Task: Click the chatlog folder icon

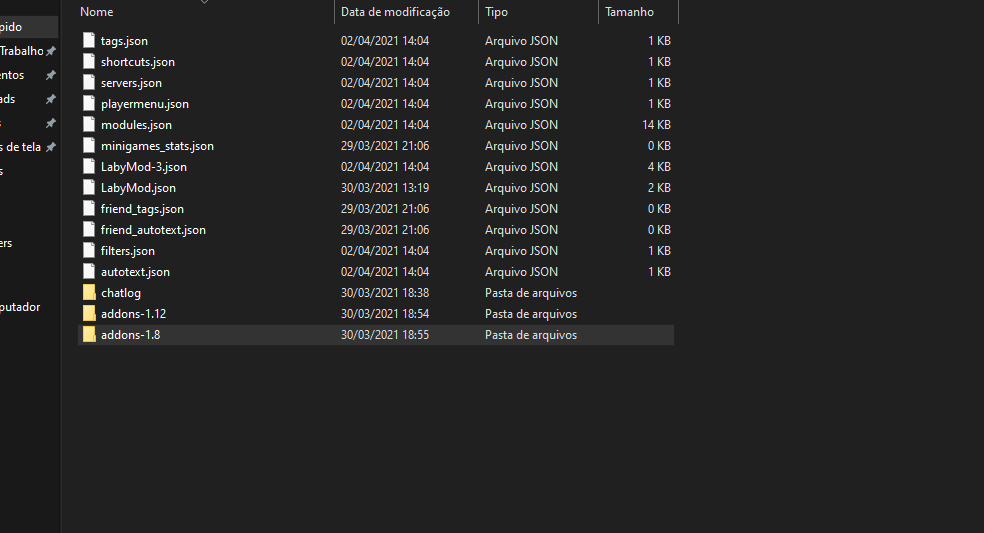Action: point(89,293)
